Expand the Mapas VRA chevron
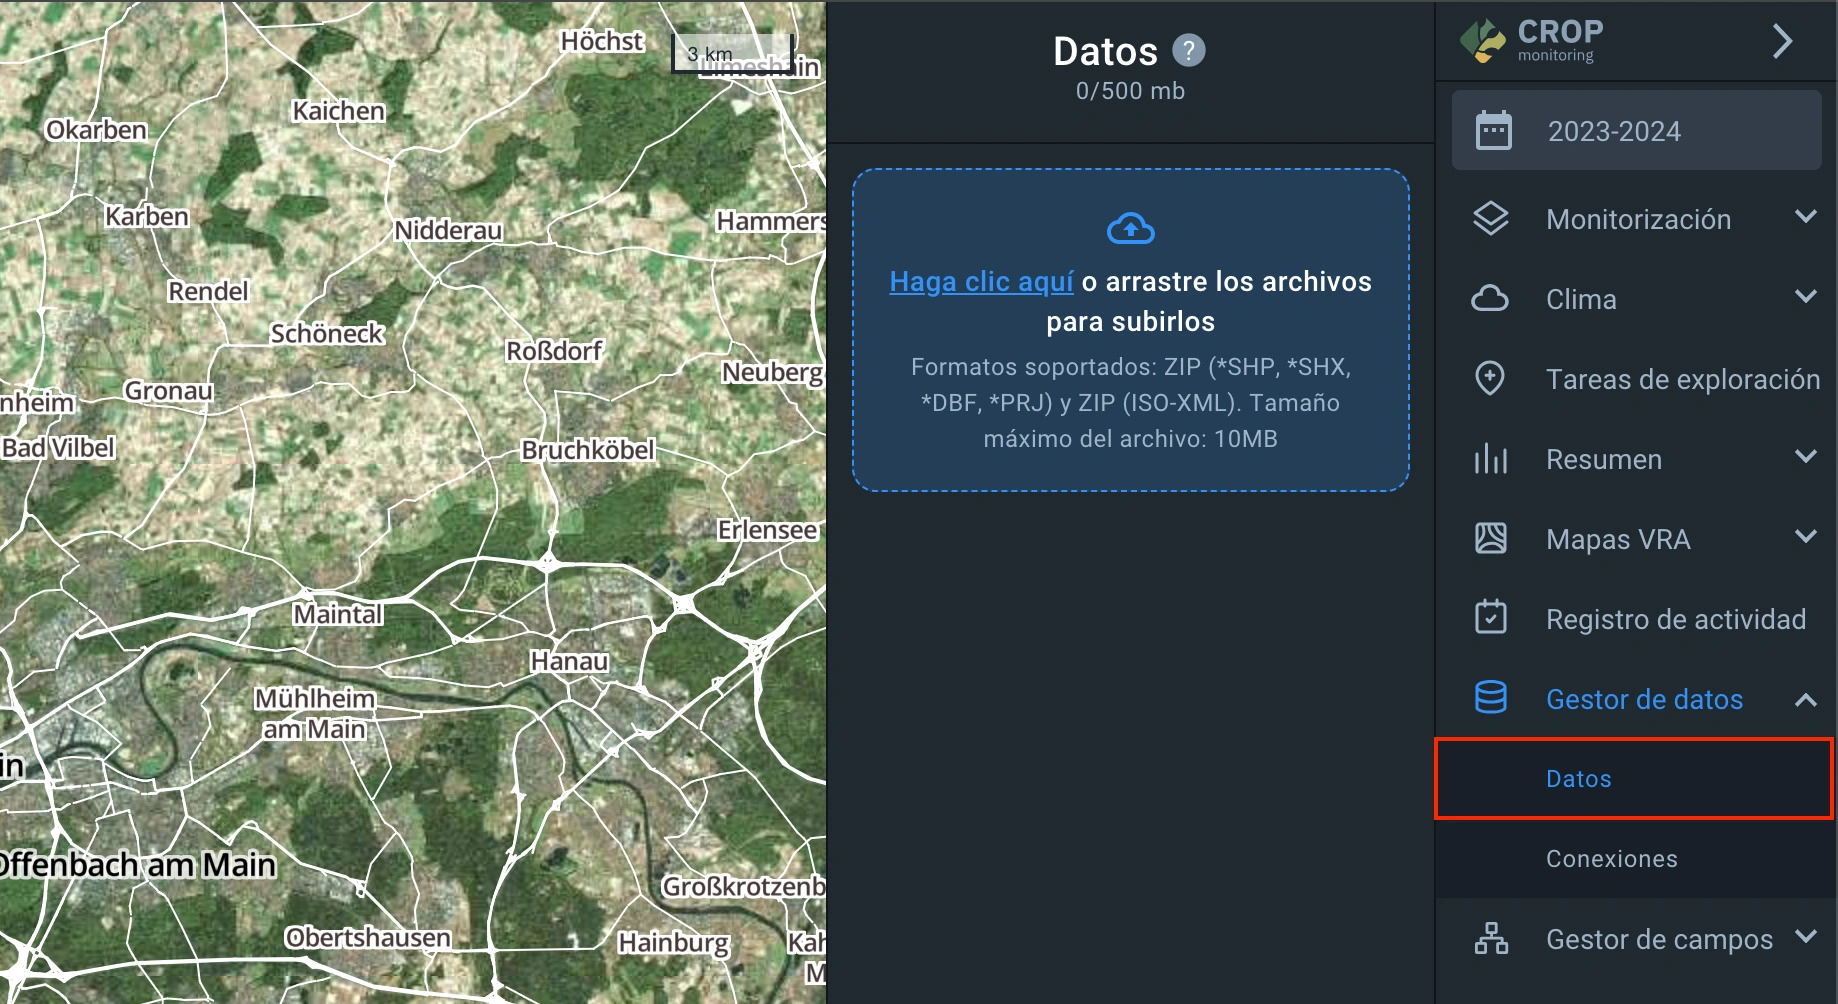The width and height of the screenshot is (1838, 1004). 1805,537
